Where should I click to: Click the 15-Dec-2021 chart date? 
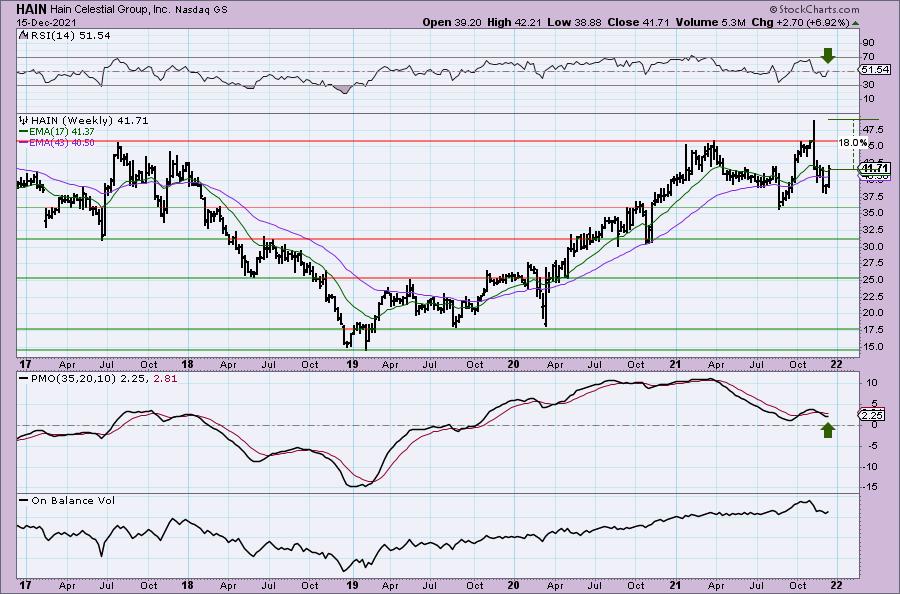pyautogui.click(x=45, y=22)
